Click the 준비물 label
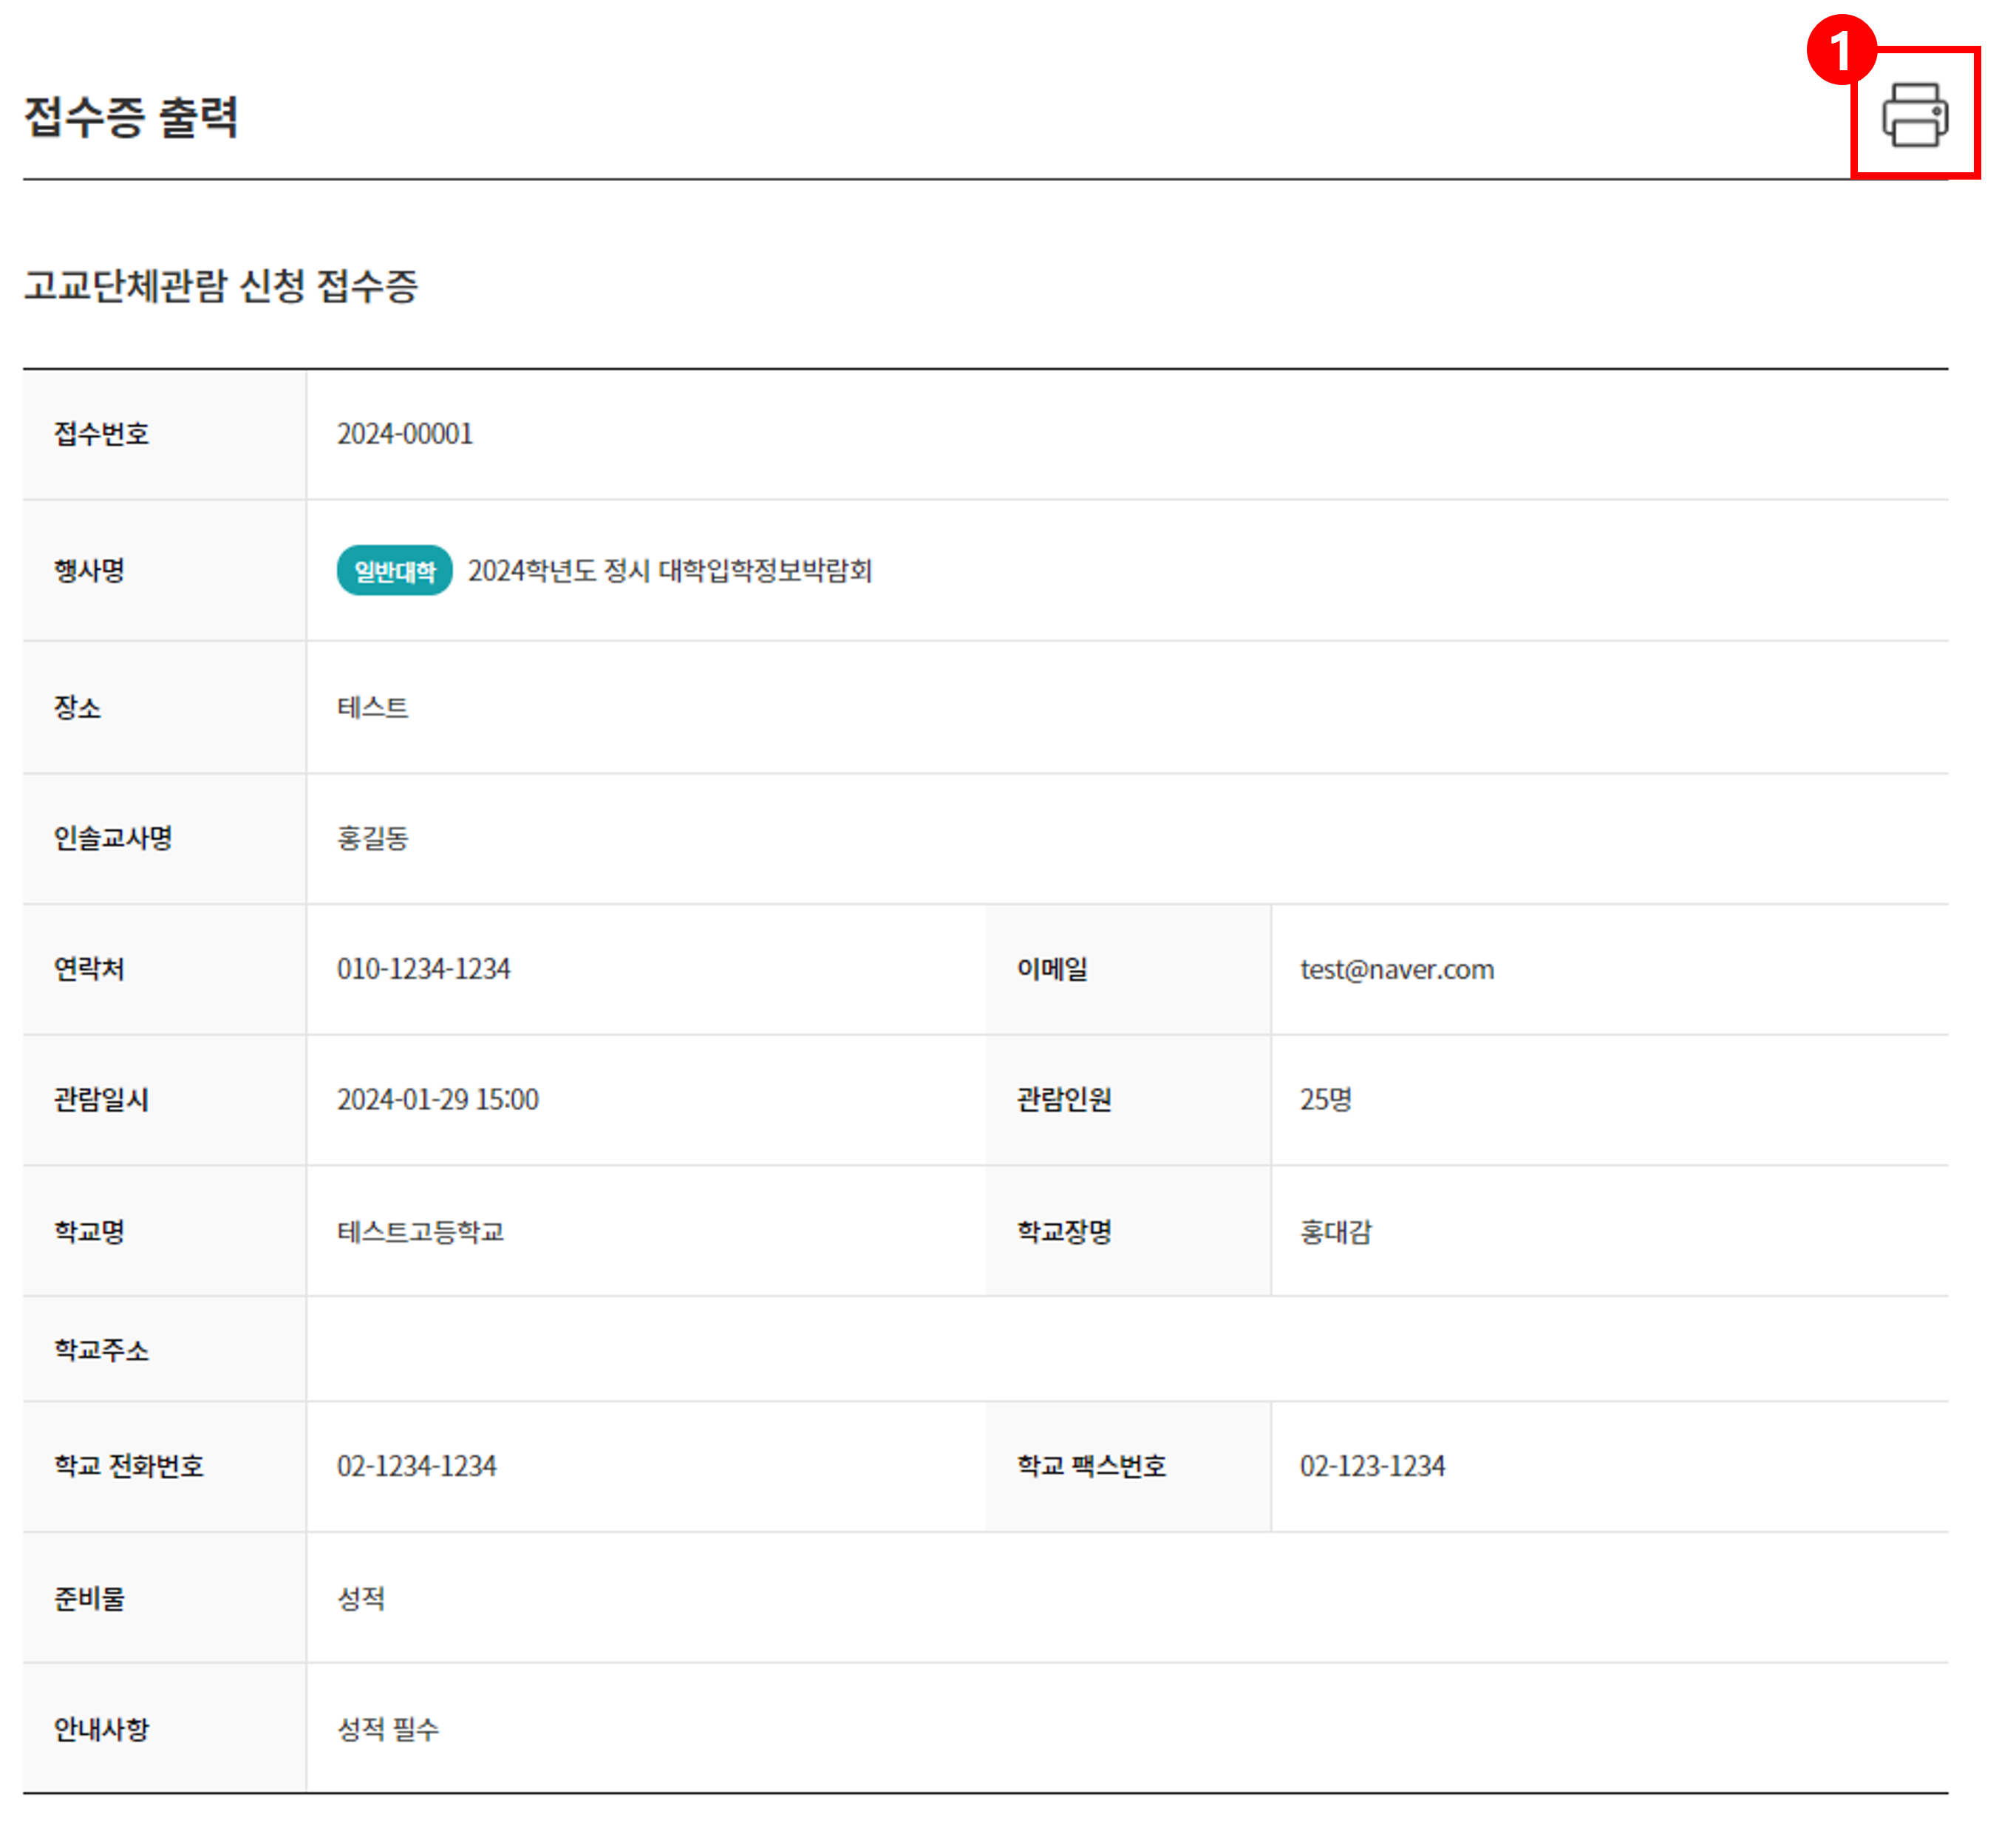Viewport: 2016px width, 1828px height. (90, 1598)
